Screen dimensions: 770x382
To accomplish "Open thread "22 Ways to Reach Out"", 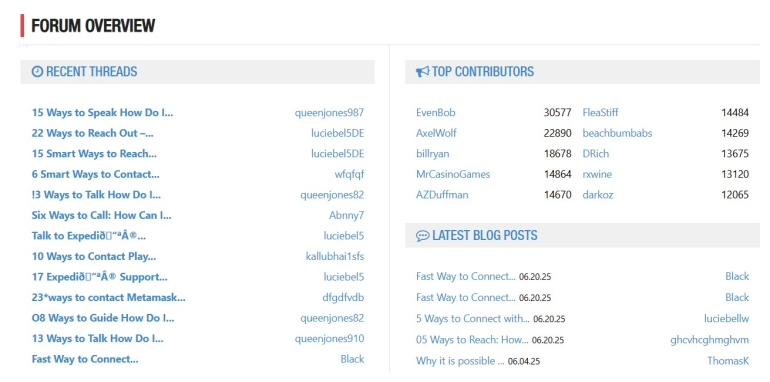I will tap(92, 133).
